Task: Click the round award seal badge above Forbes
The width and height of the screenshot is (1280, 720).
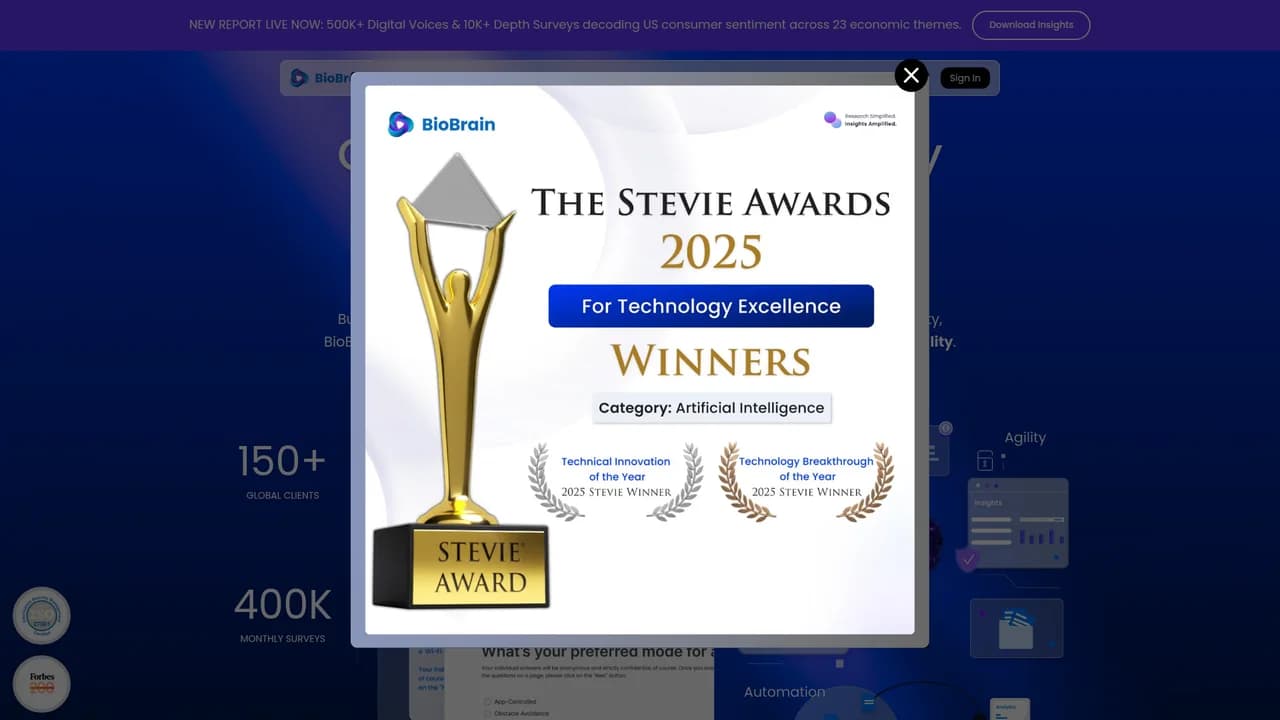Action: 42,615
